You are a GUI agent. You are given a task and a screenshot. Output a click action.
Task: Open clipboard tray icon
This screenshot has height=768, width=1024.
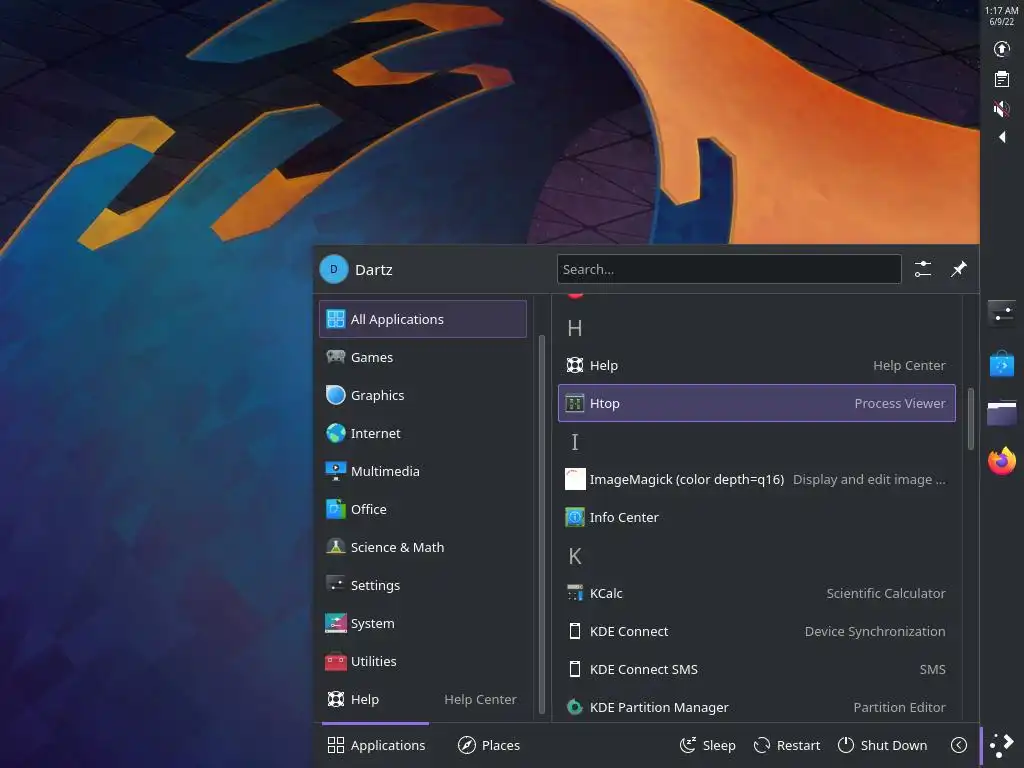point(1001,79)
